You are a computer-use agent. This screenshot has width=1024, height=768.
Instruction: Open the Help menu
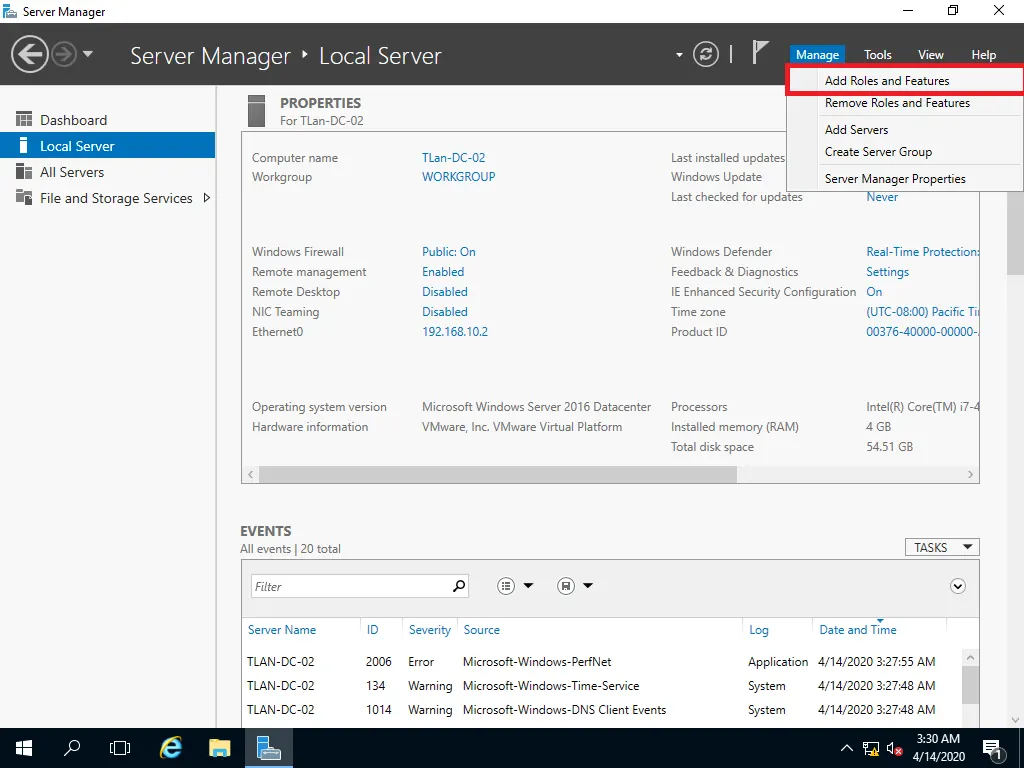984,55
